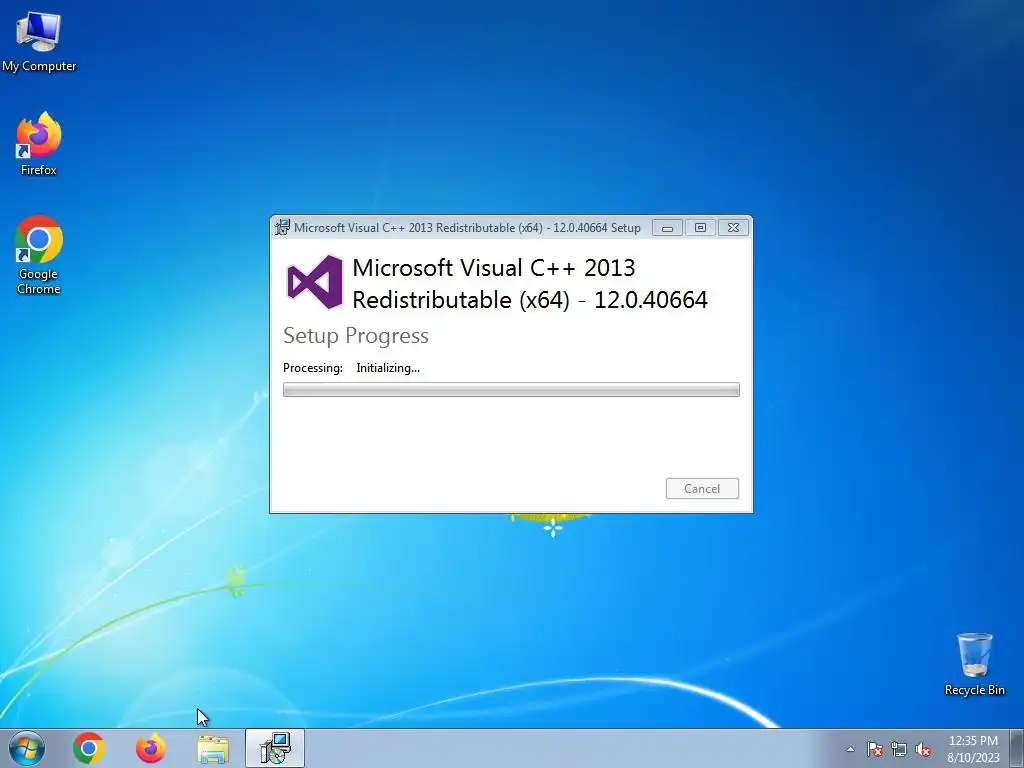Close the Visual C++ setup window
1024x768 pixels.
click(733, 228)
